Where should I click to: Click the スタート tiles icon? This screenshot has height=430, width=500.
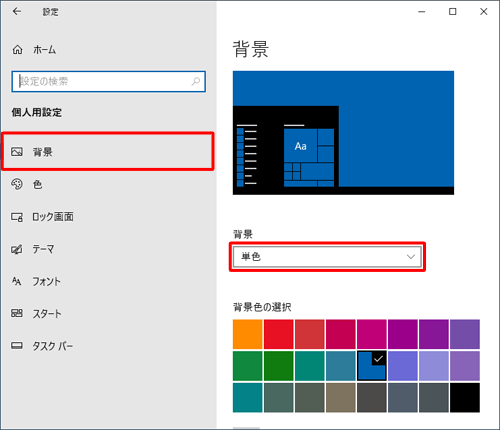17,313
